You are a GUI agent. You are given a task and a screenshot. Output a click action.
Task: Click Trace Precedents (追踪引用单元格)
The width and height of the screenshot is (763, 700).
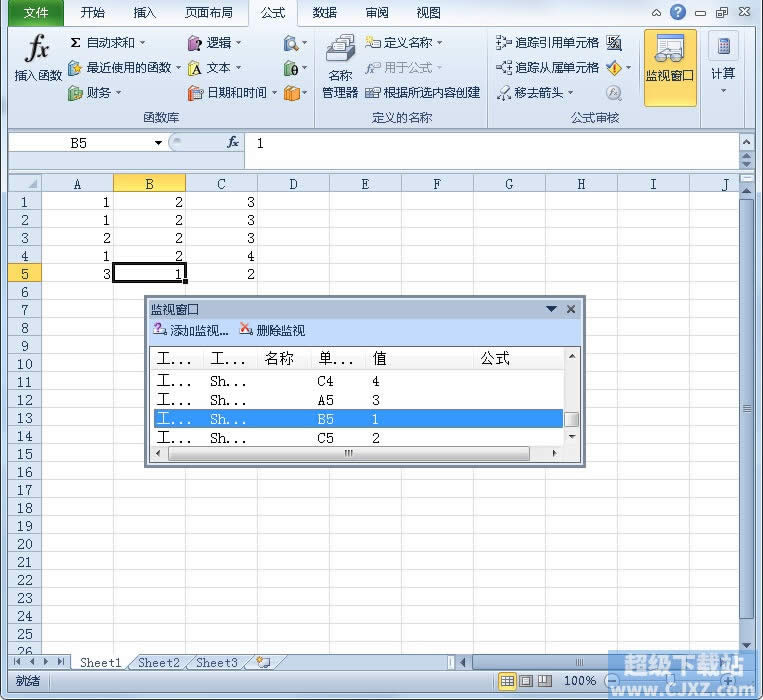[547, 42]
